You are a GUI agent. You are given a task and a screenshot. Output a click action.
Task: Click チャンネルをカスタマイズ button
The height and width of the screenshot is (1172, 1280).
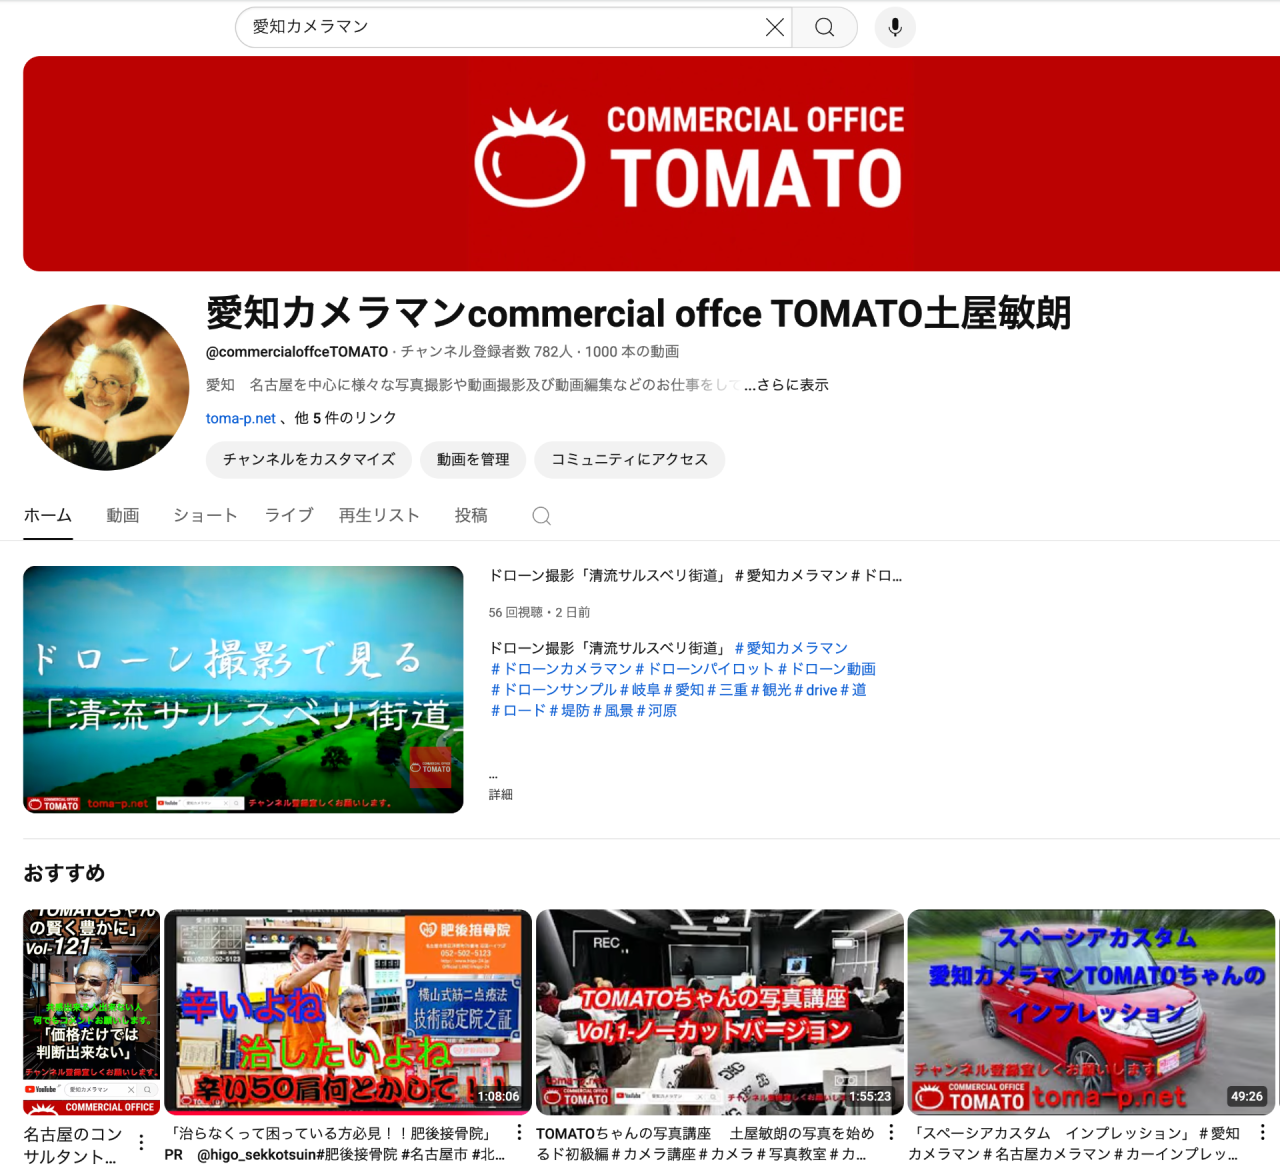pos(309,460)
